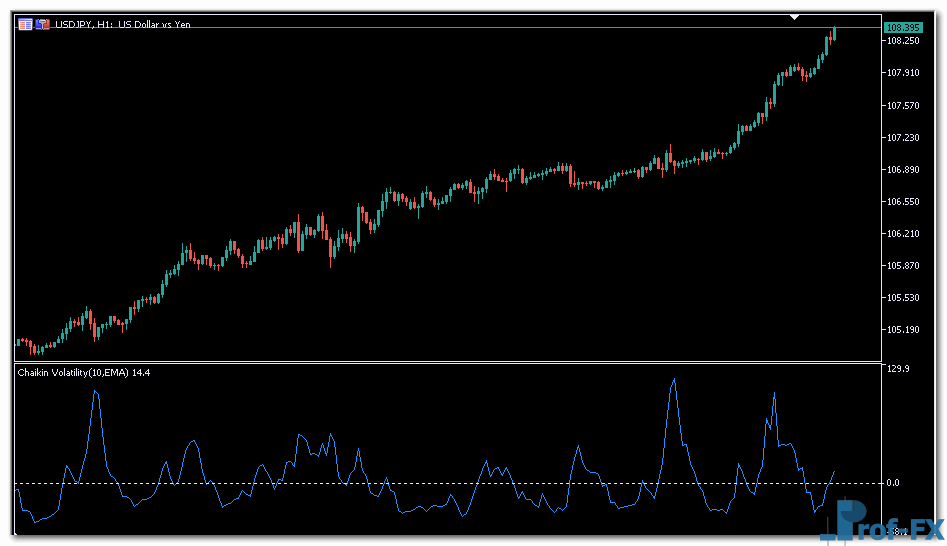The height and width of the screenshot is (546, 947).
Task: Click the current price label 108.395
Action: tap(903, 27)
